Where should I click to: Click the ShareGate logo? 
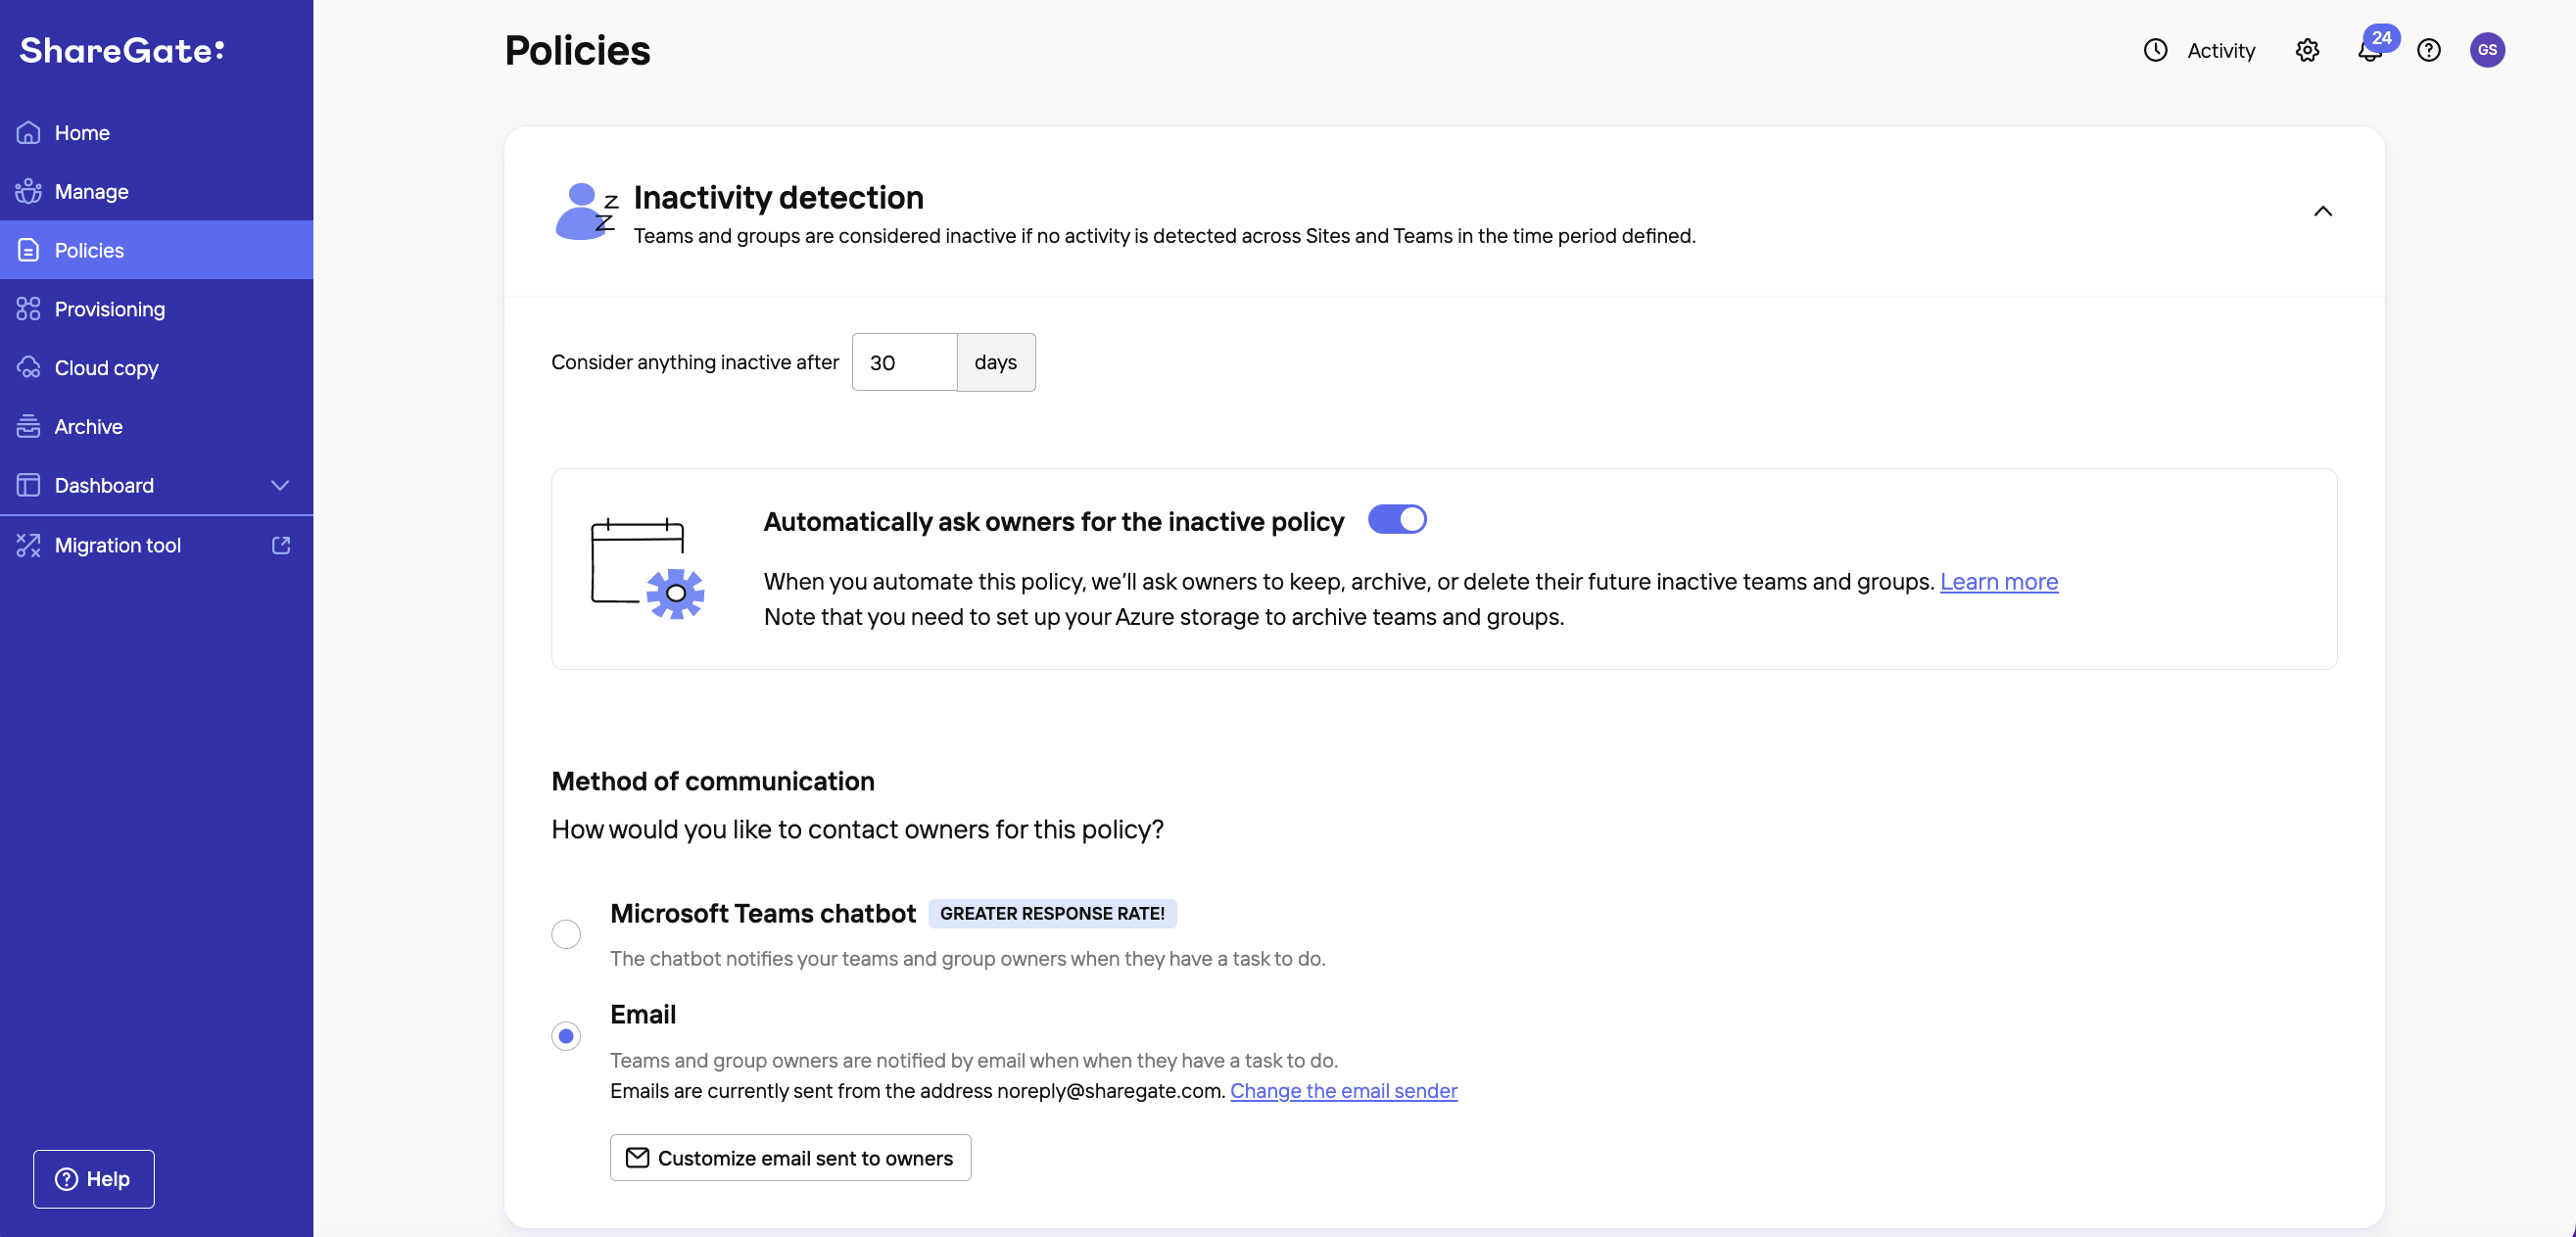tap(122, 50)
